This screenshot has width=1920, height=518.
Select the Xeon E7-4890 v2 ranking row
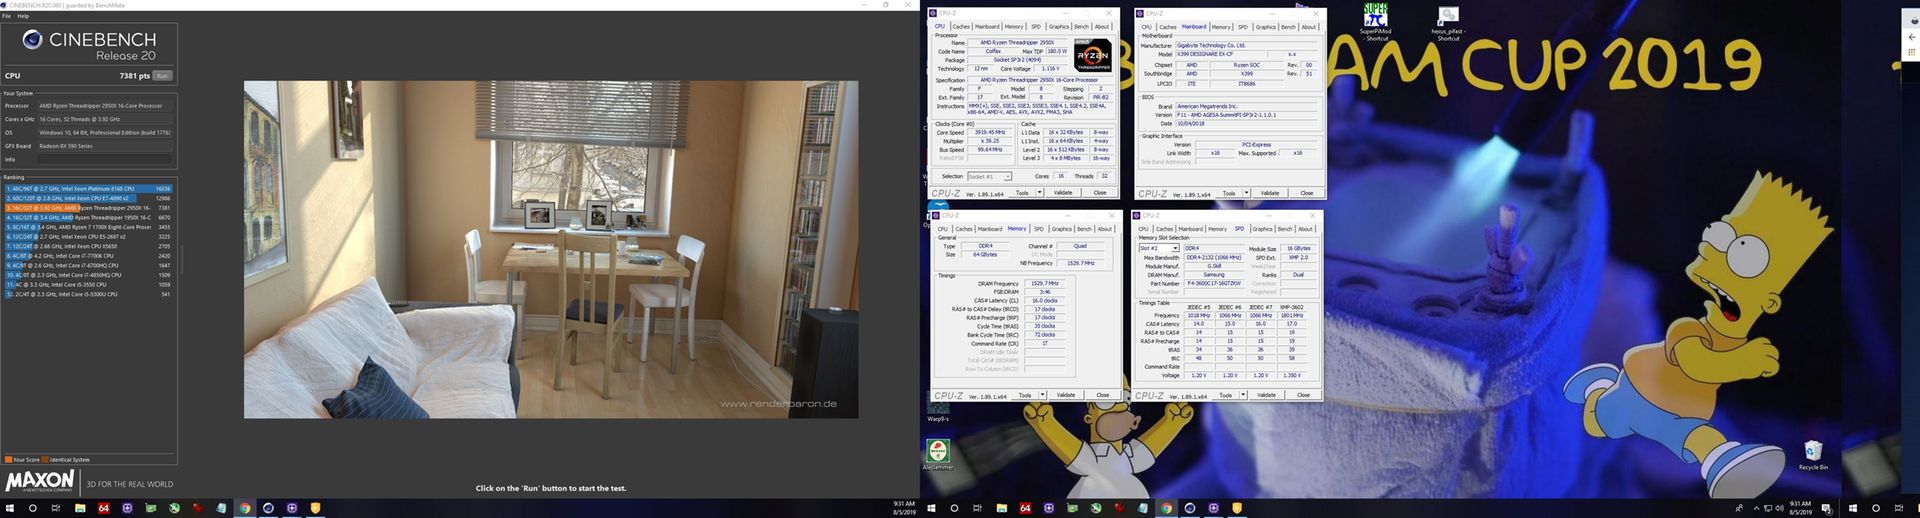click(88, 198)
